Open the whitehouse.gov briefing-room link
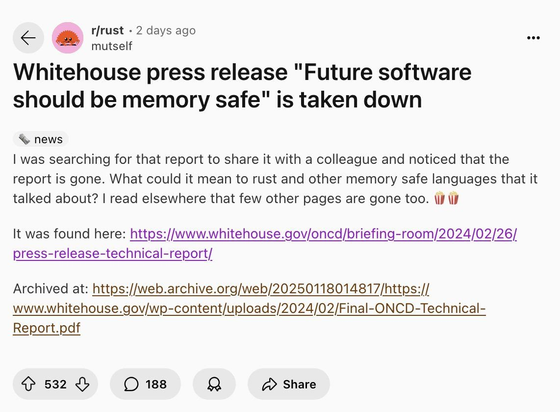The width and height of the screenshot is (560, 412). pos(265,243)
